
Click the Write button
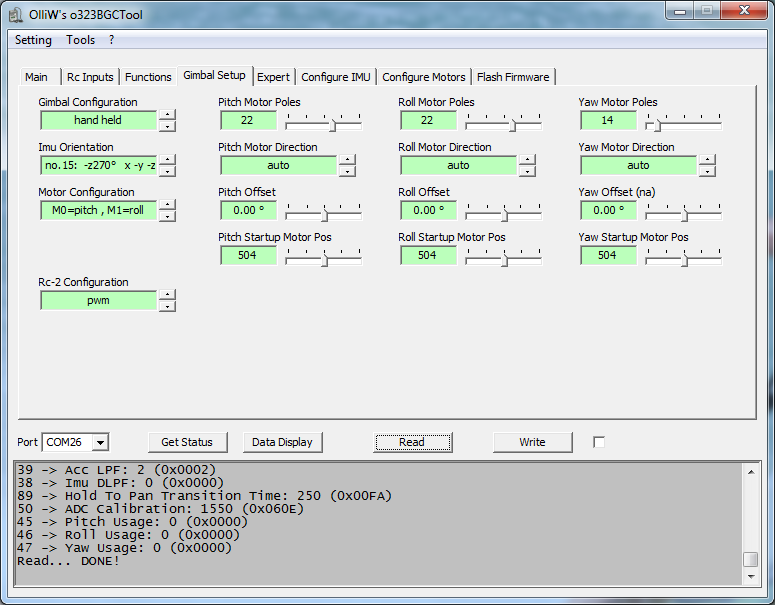coord(532,442)
